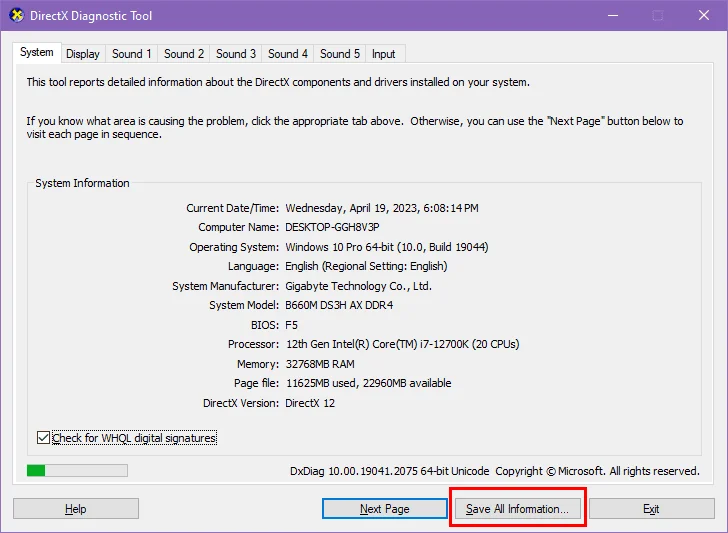Click the Help button
Viewport: 728px width, 533px height.
pyautogui.click(x=76, y=509)
